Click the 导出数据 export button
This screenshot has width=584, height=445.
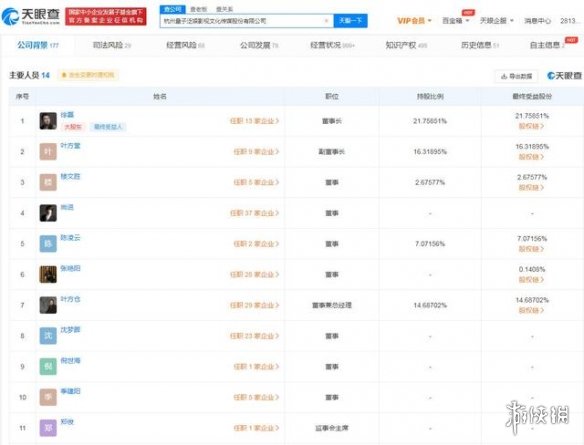(516, 76)
